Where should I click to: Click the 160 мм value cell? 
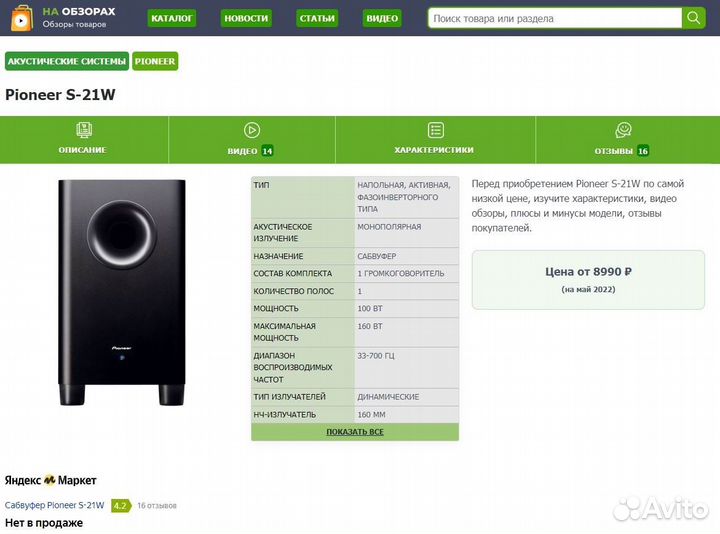pos(406,415)
